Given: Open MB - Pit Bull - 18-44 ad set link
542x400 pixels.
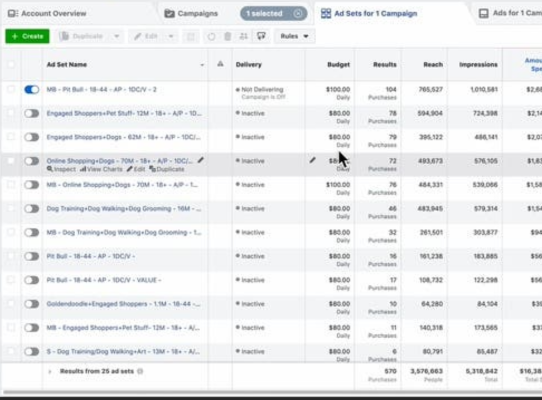Looking at the screenshot, I should pos(102,90).
